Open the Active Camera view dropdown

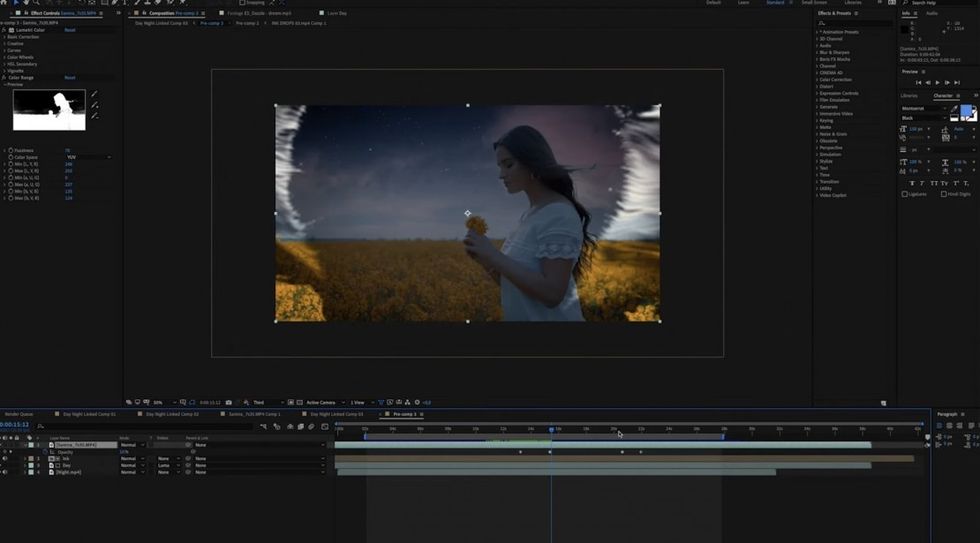click(x=325, y=402)
